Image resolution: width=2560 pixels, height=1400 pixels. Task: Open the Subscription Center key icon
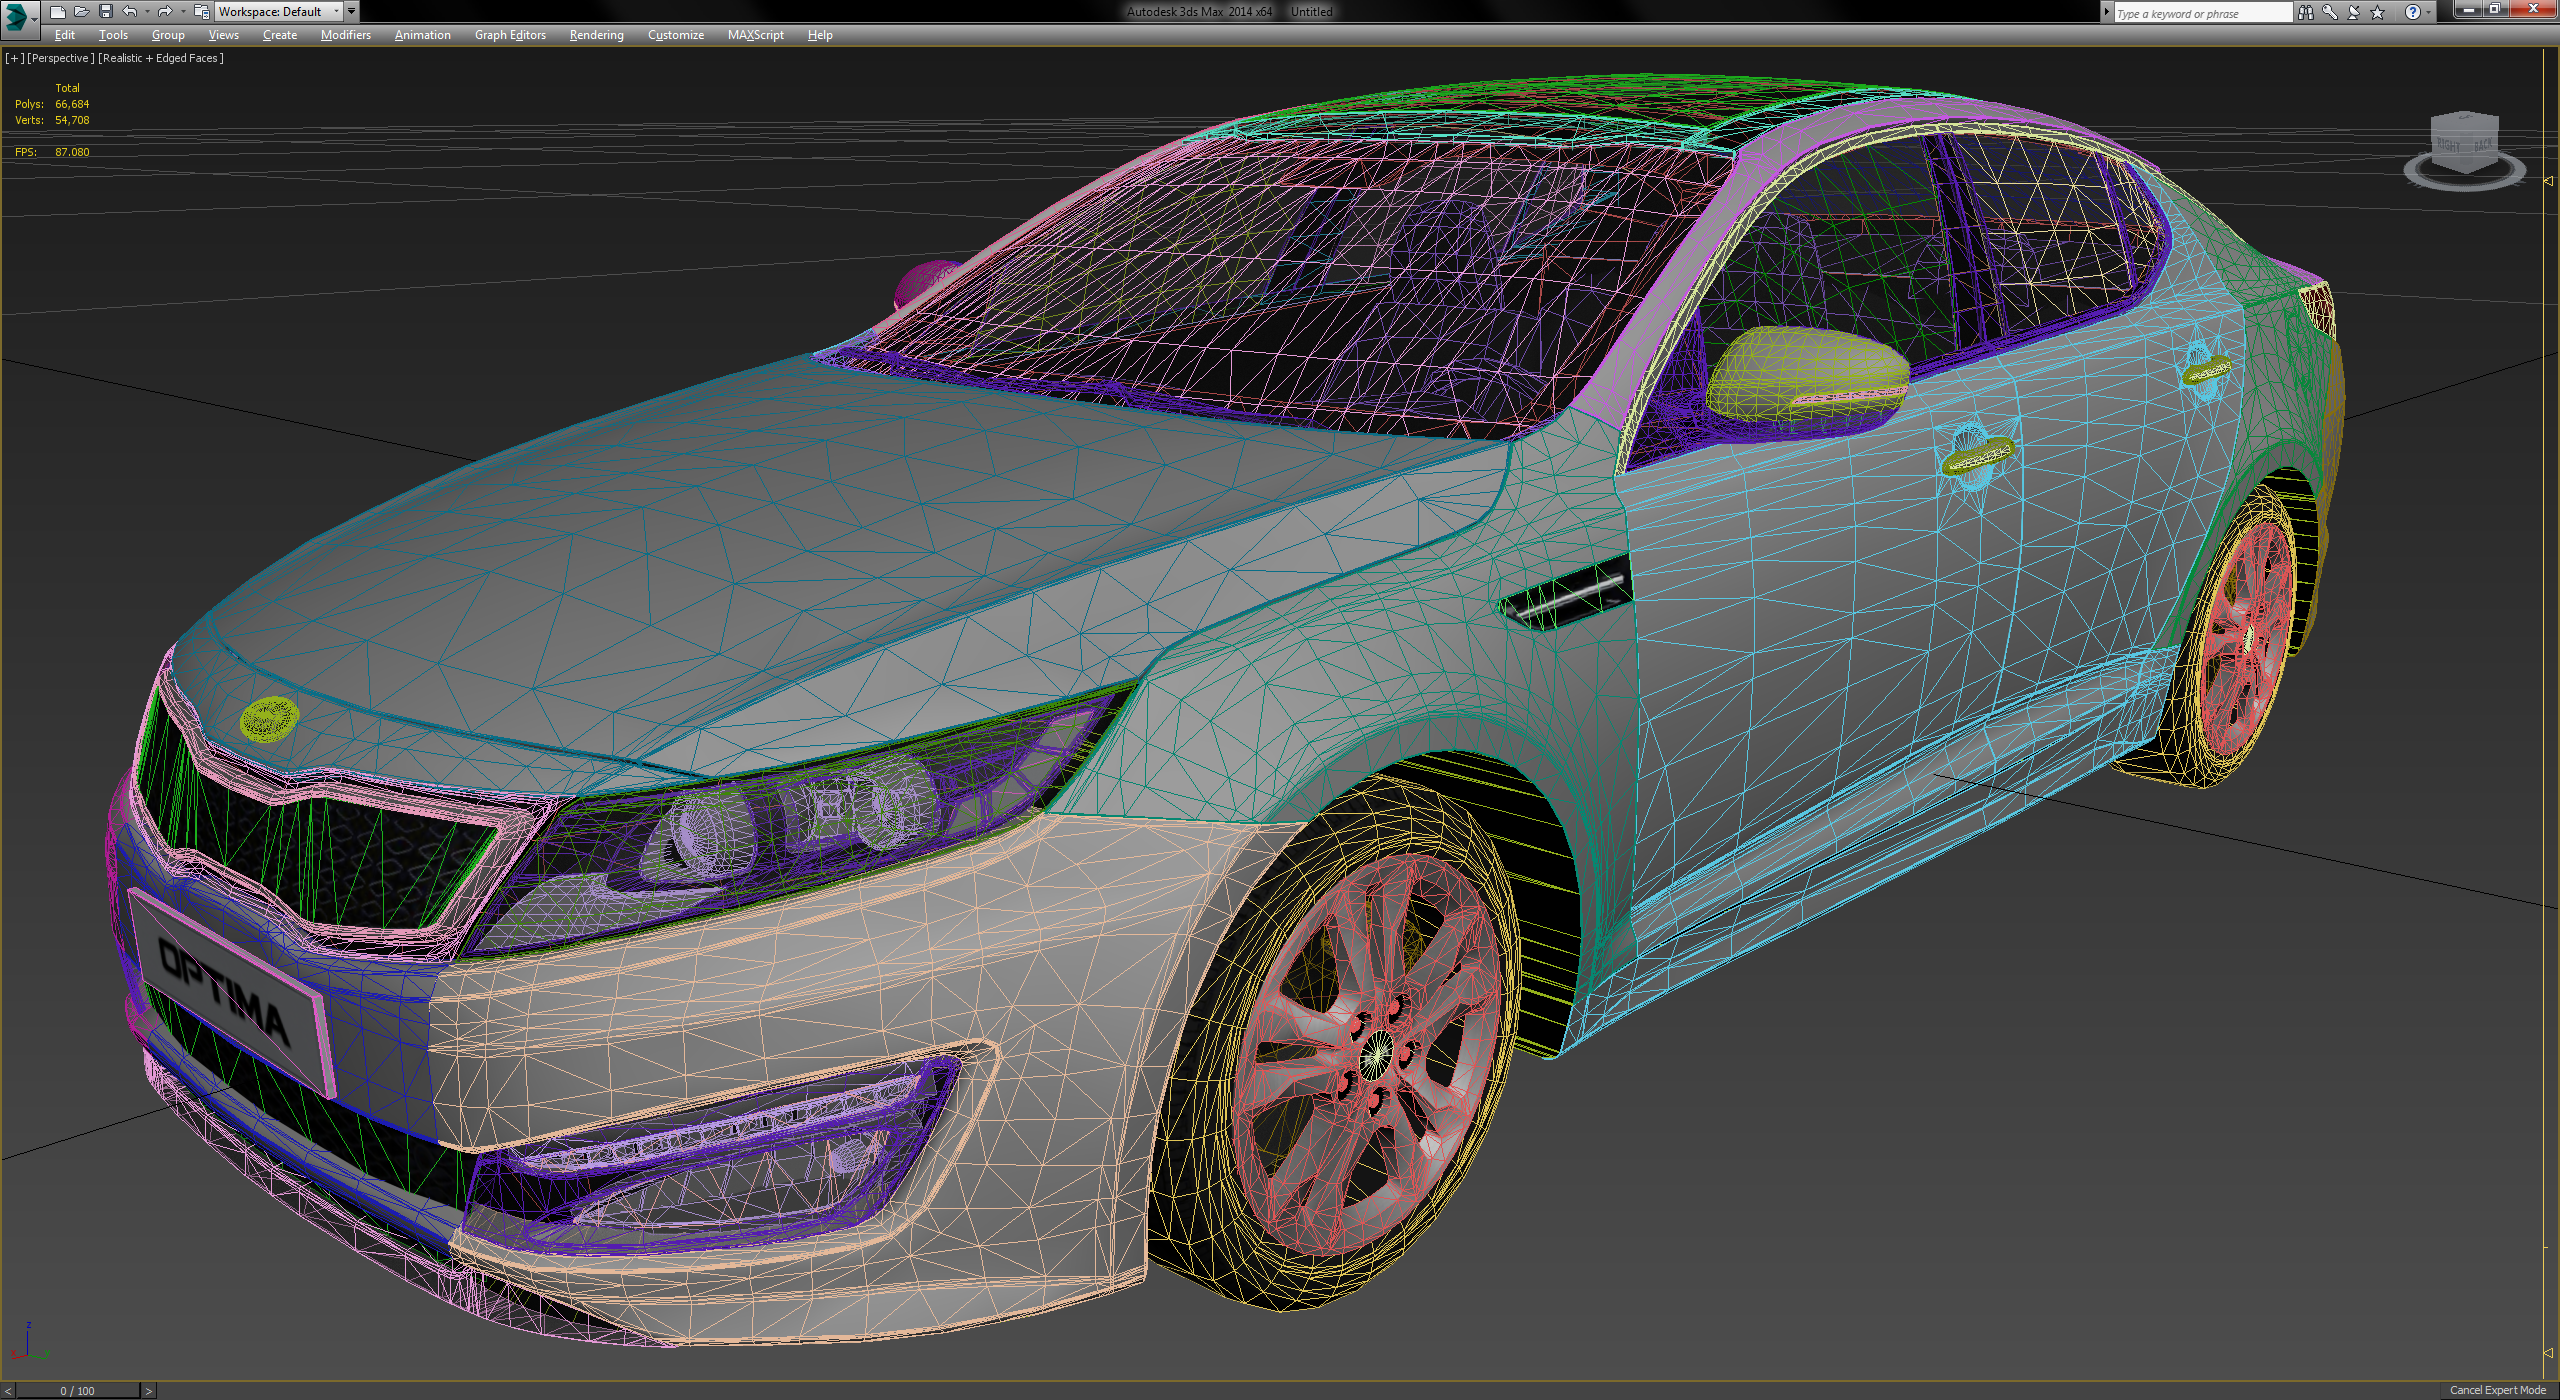point(2329,13)
